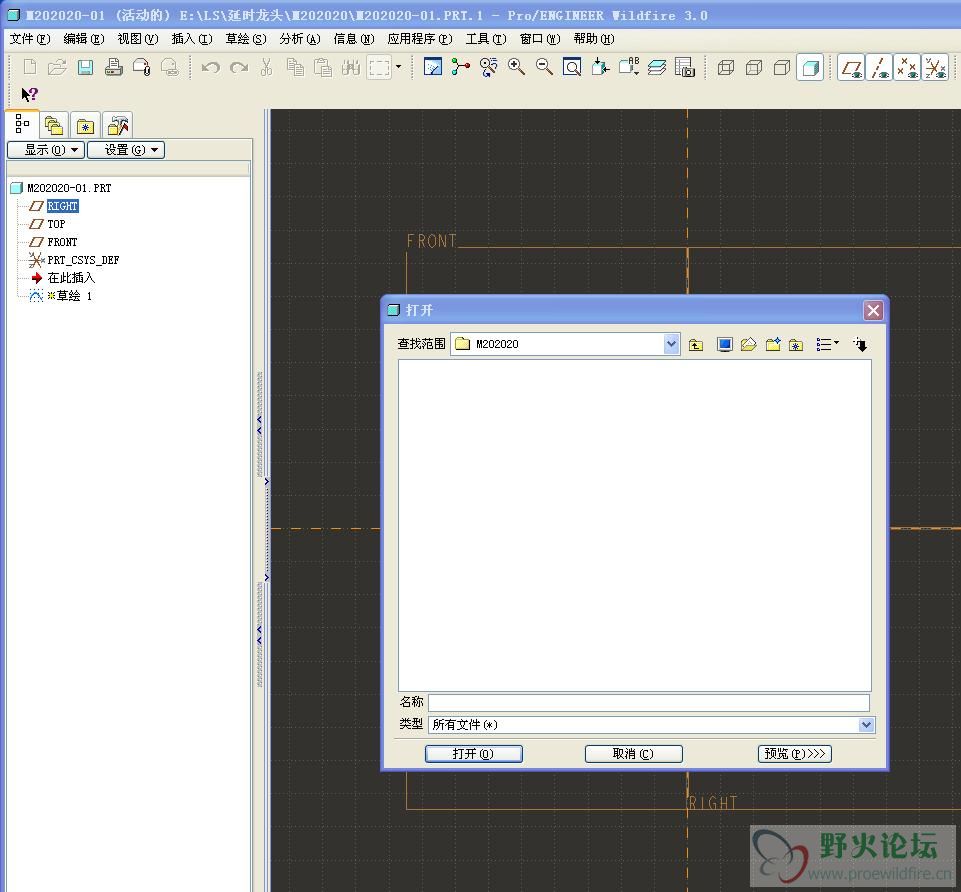Click the 取消 button
The image size is (961, 892).
633,753
